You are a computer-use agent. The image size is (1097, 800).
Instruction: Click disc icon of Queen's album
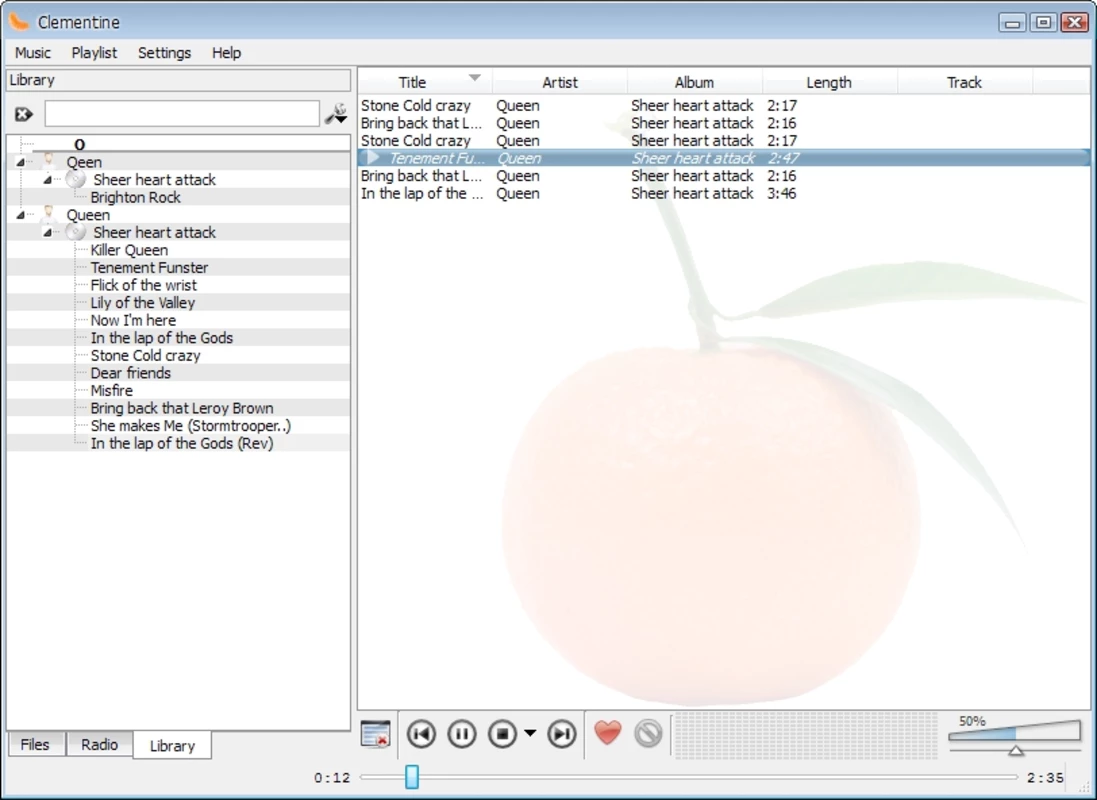coord(76,232)
